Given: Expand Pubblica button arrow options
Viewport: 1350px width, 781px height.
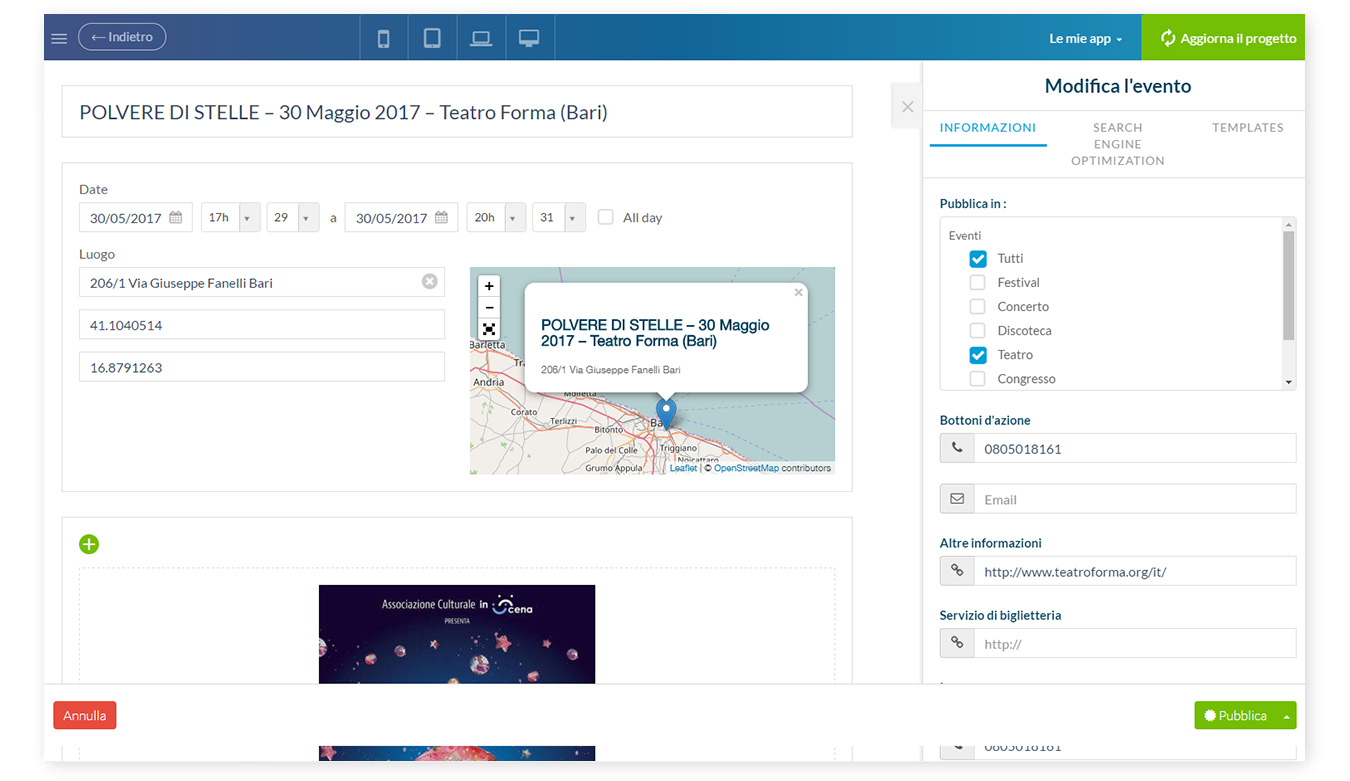Looking at the screenshot, I should coord(1286,715).
